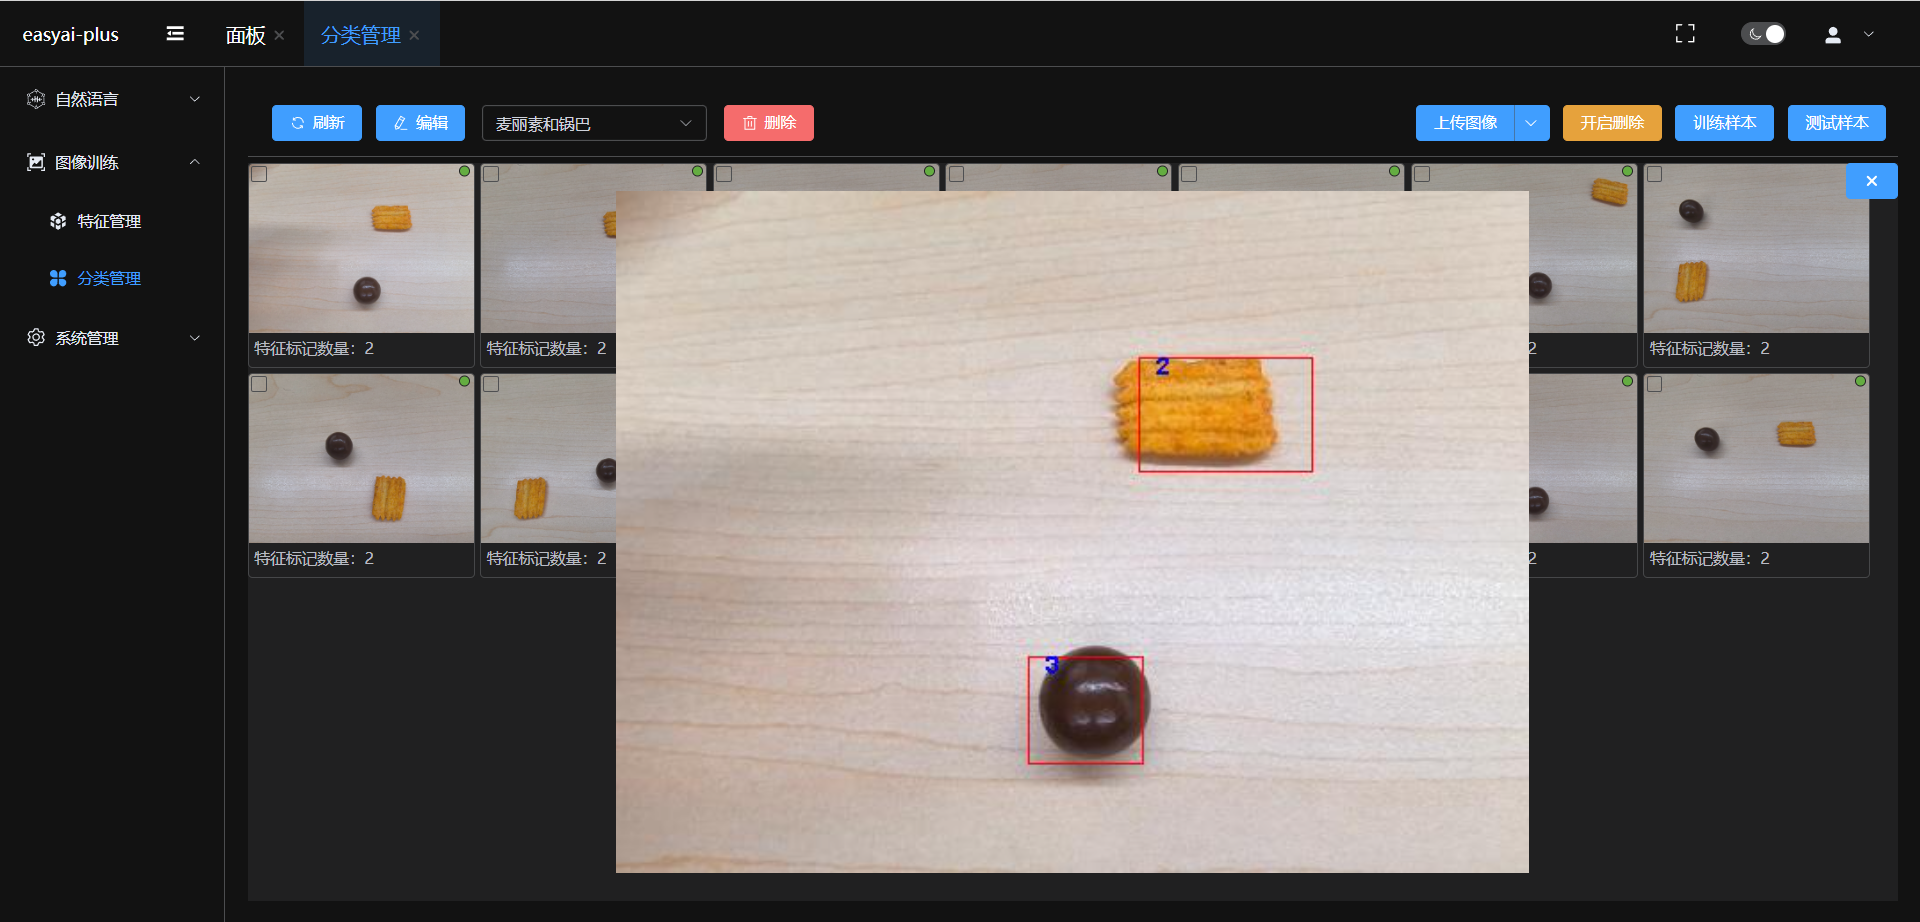Collapse the sidebar with the hamburger icon

[x=175, y=34]
